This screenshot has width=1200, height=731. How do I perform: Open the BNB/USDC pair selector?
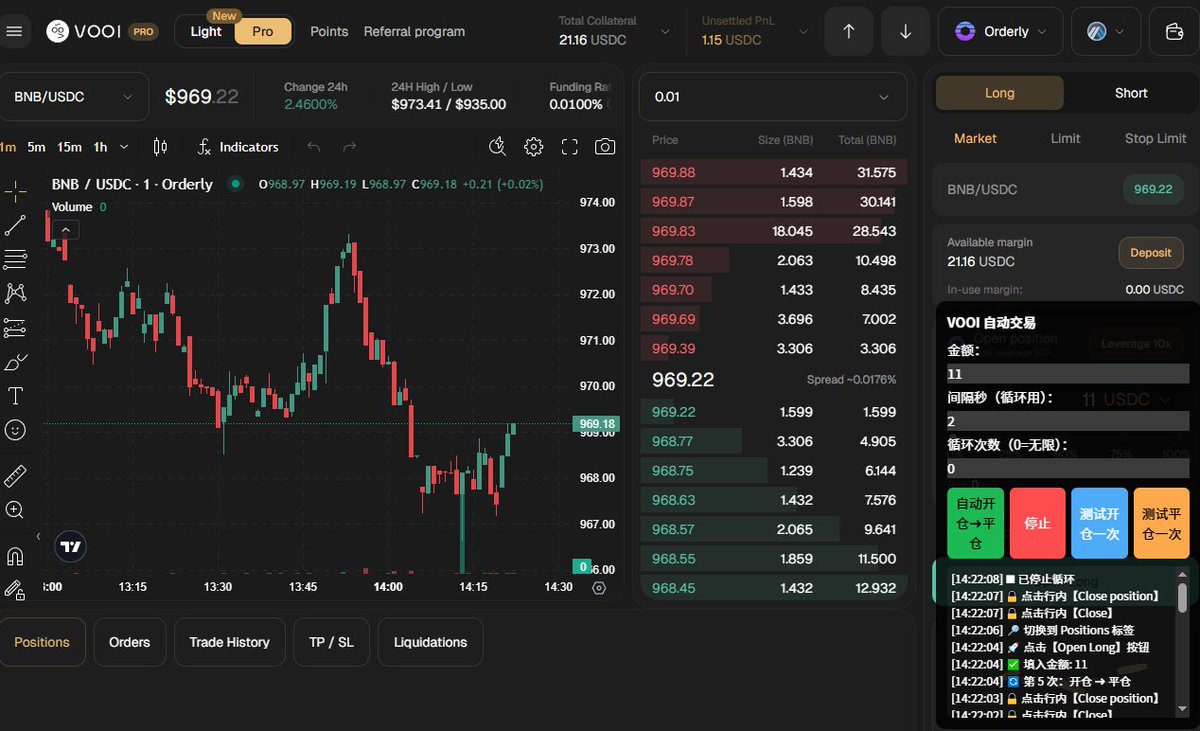coord(73,97)
